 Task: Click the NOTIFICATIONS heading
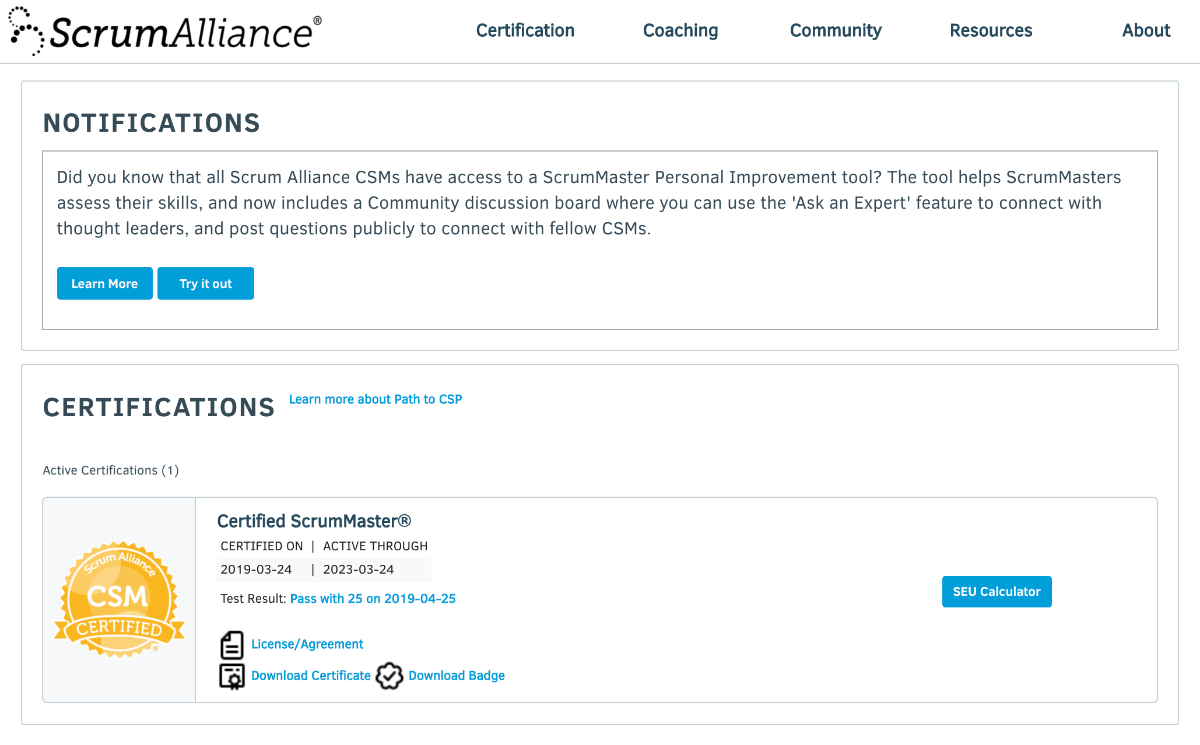click(x=152, y=123)
